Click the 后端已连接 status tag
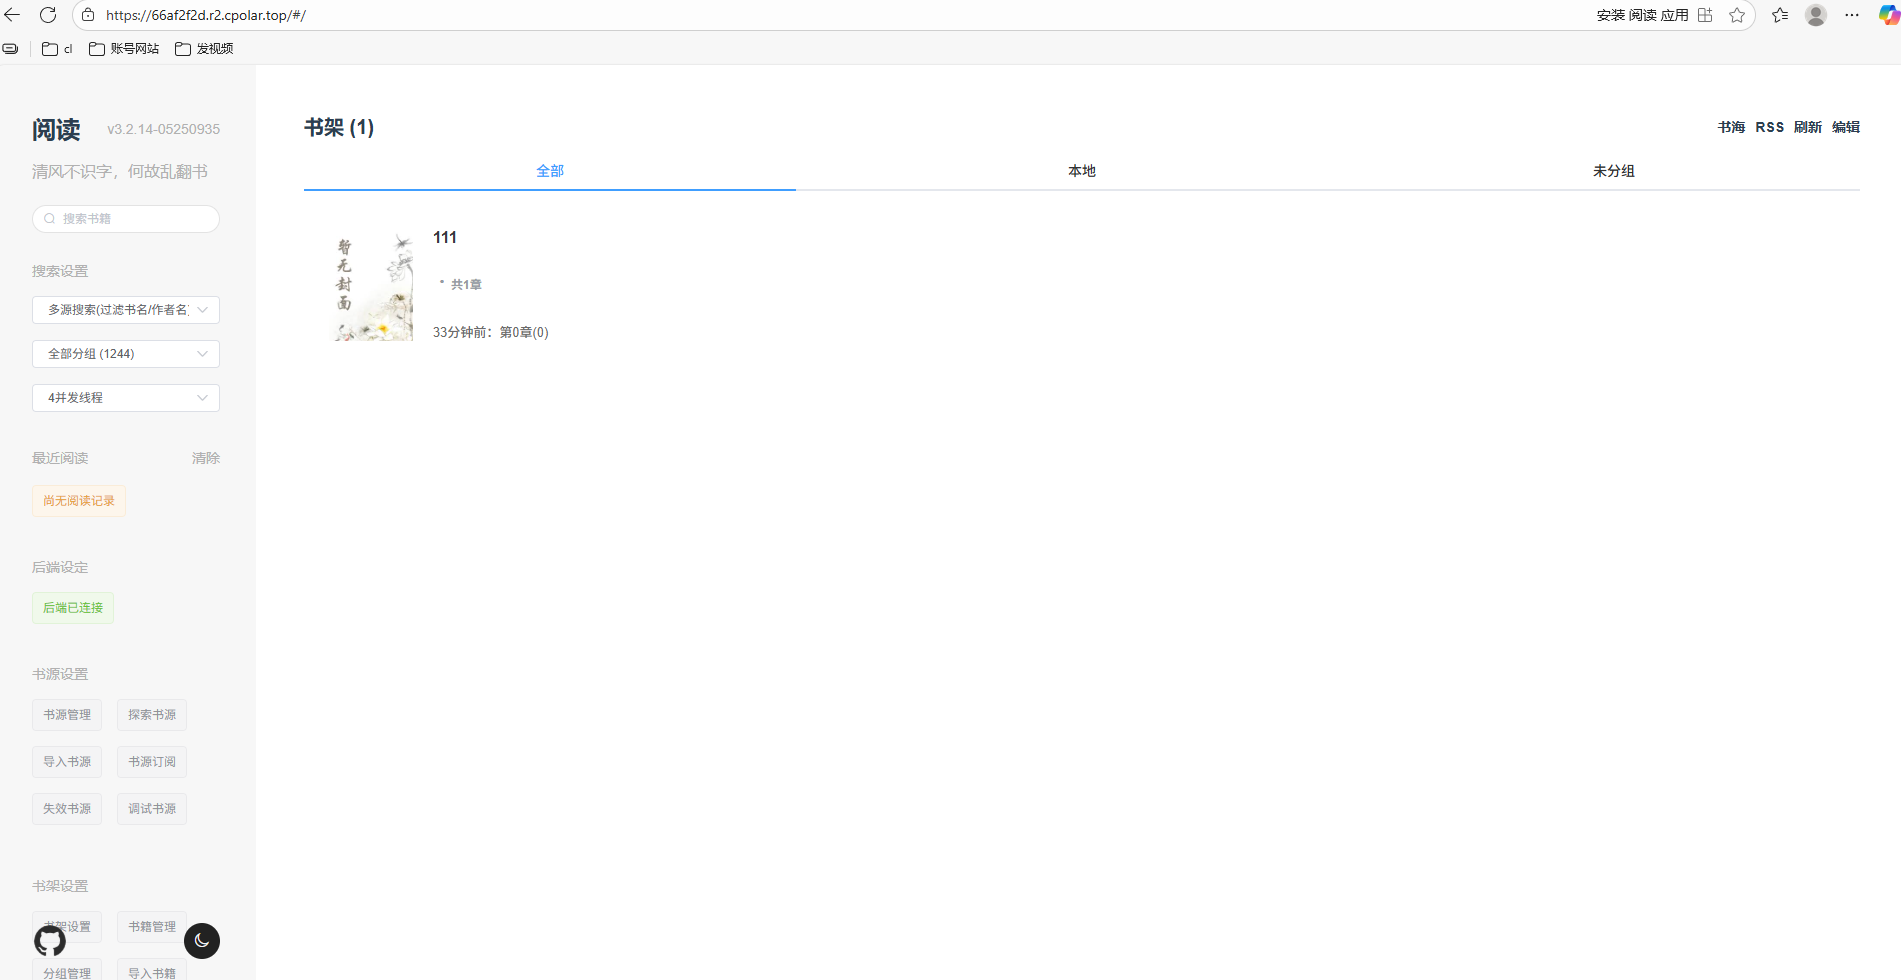 [x=73, y=608]
